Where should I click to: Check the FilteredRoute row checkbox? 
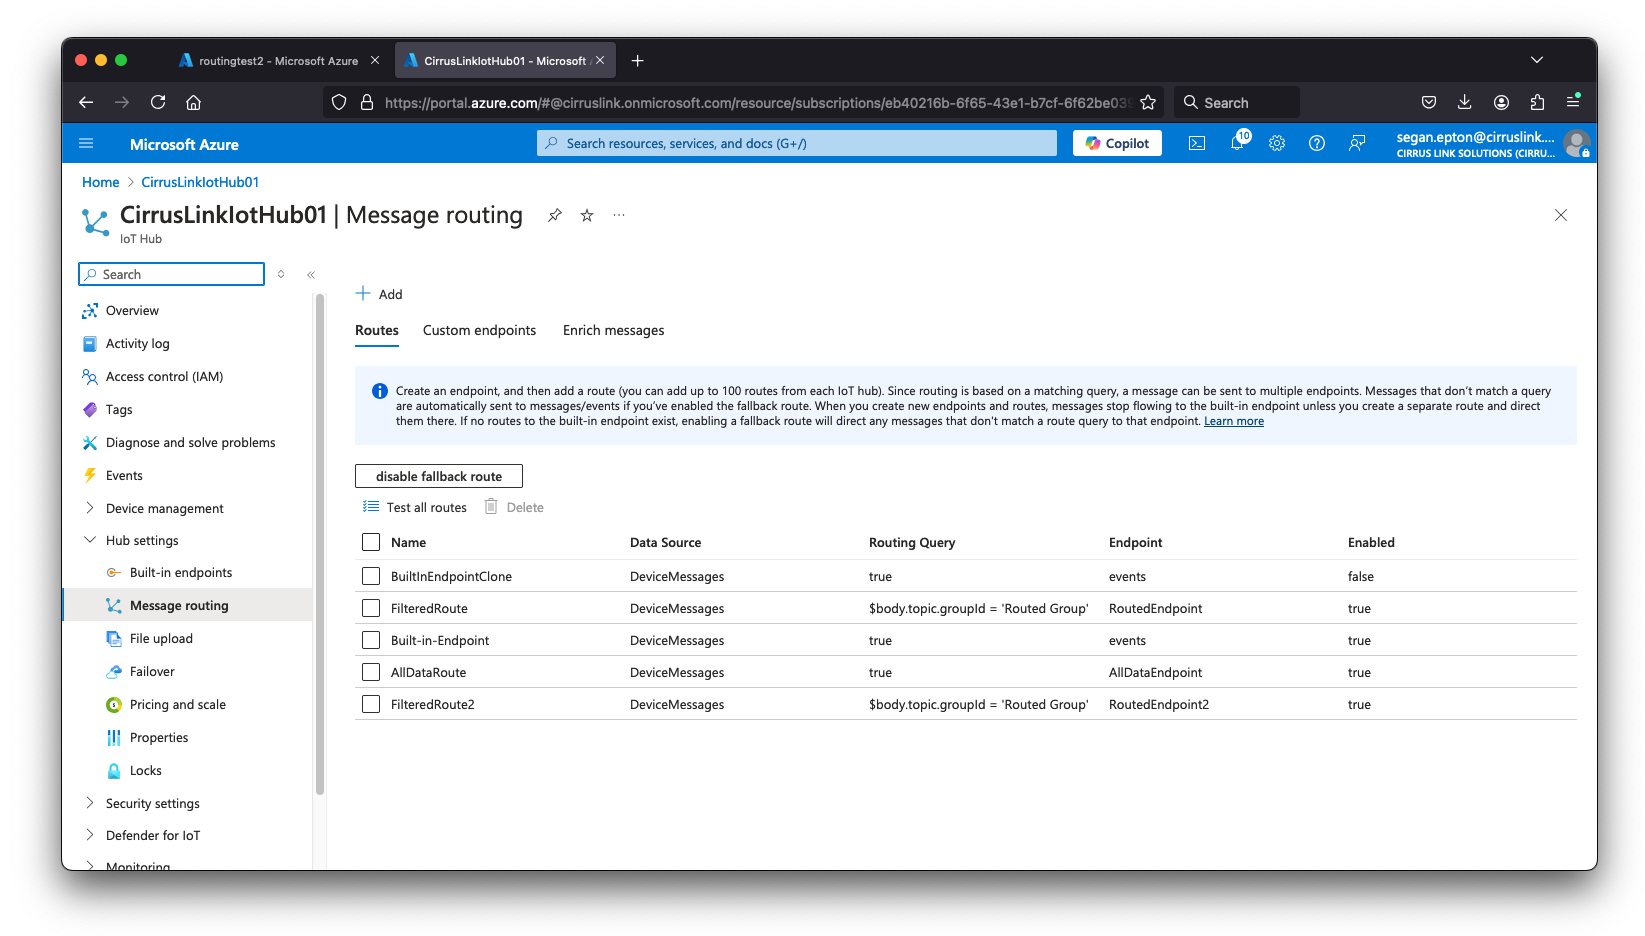tap(371, 608)
